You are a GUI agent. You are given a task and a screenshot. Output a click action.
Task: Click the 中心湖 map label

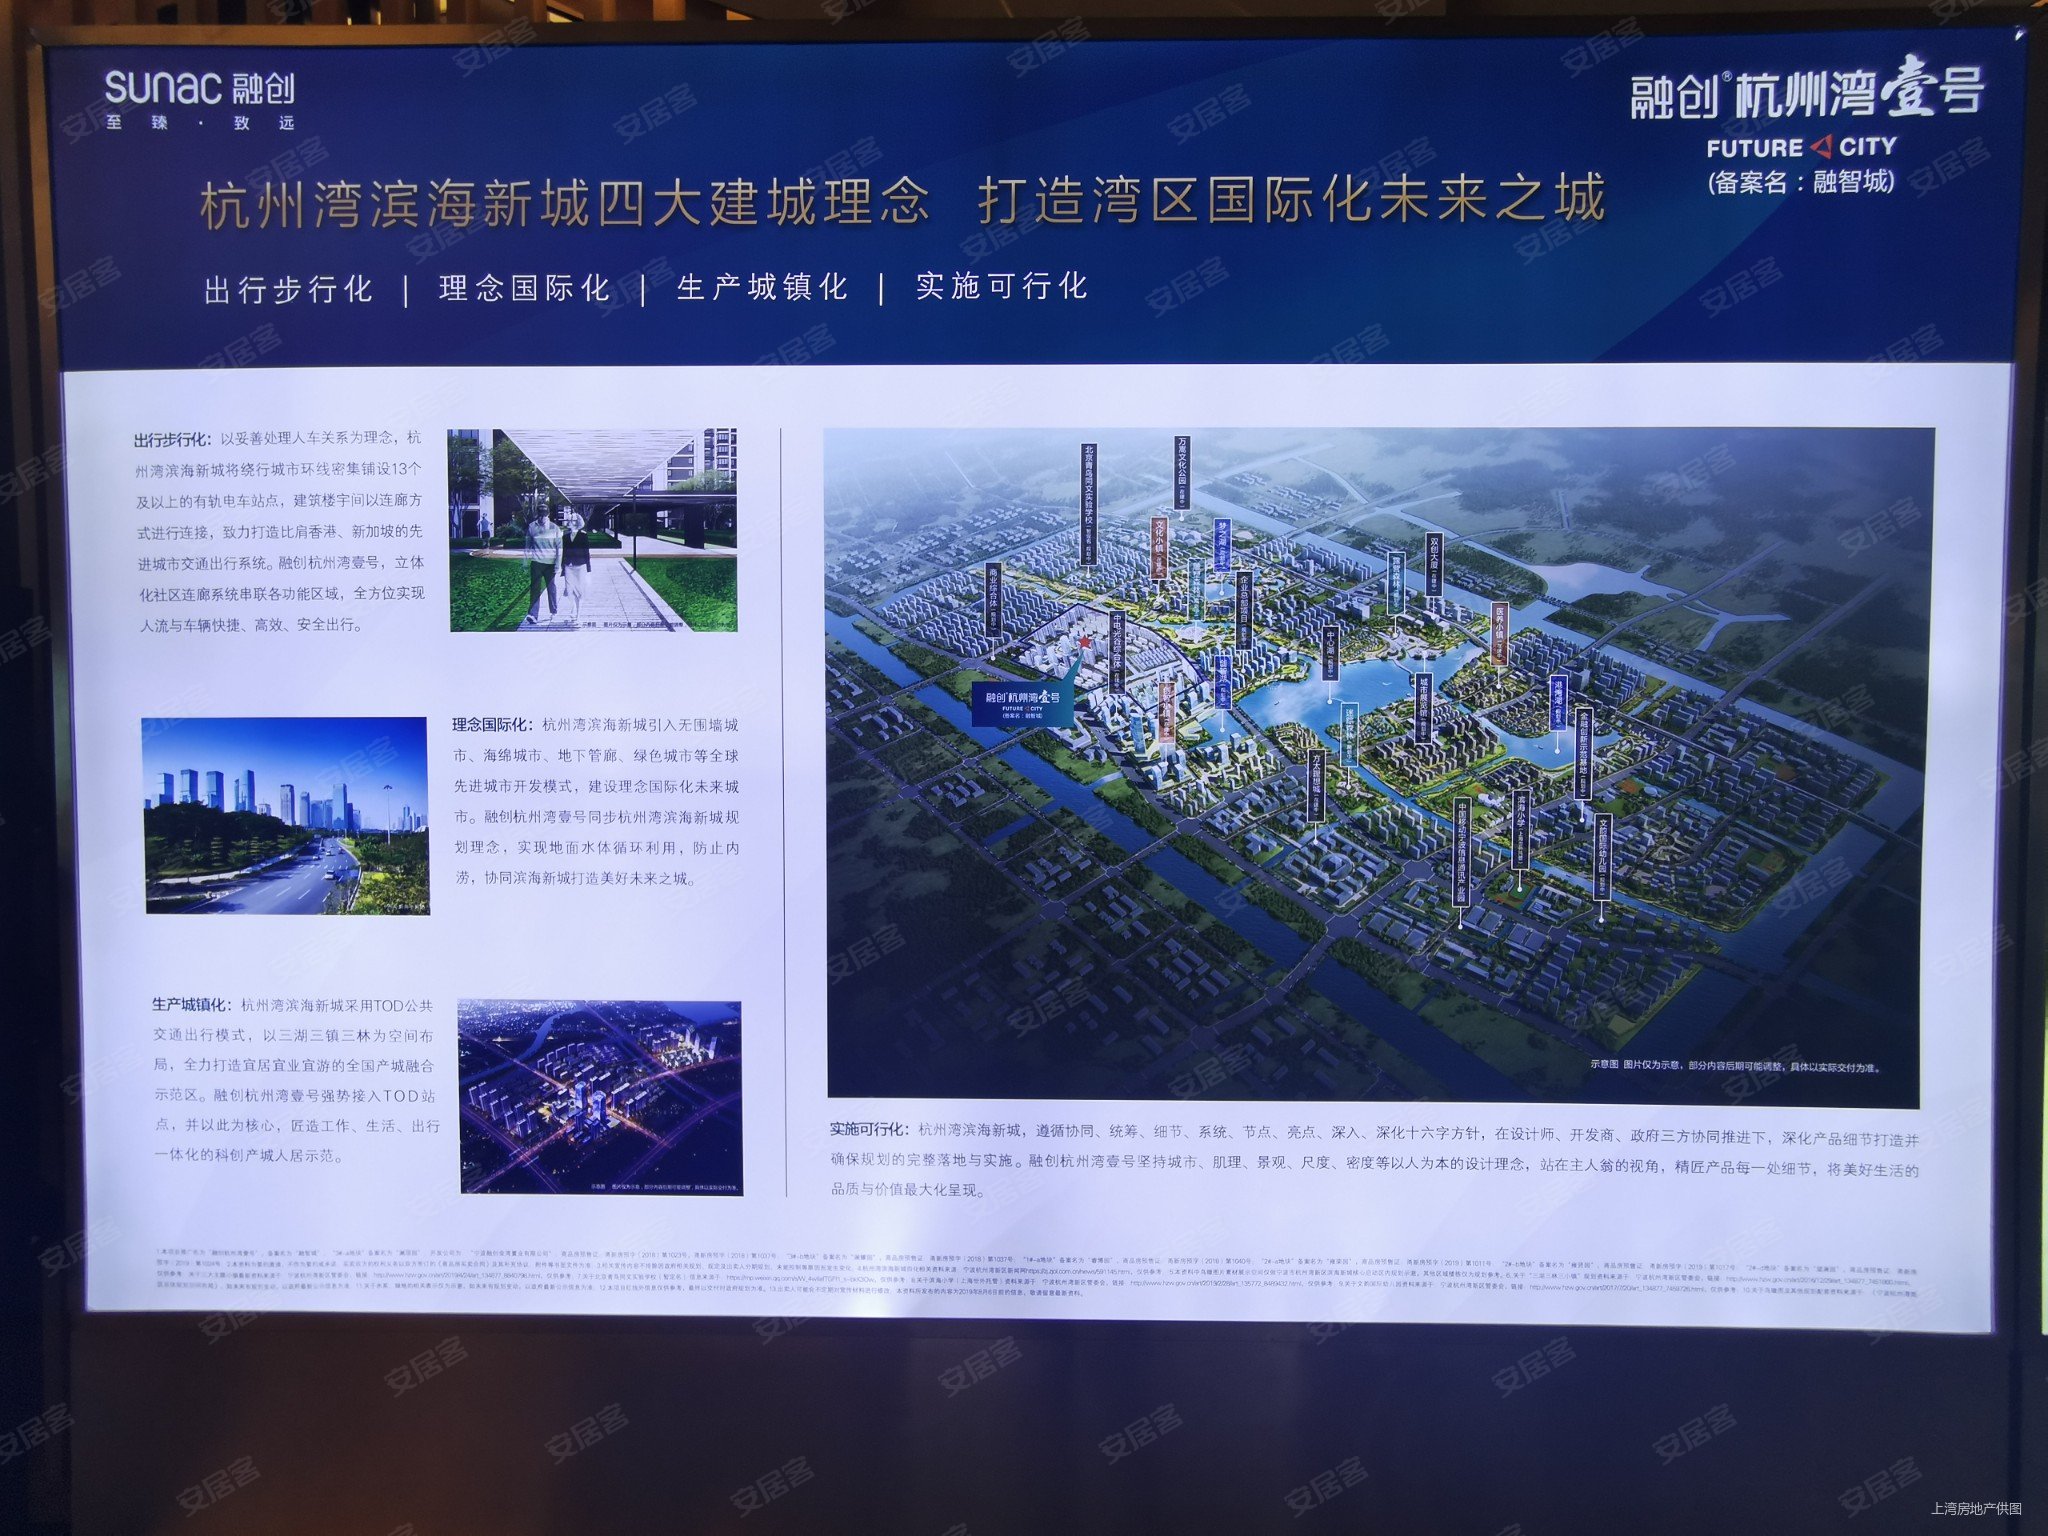tap(1330, 655)
